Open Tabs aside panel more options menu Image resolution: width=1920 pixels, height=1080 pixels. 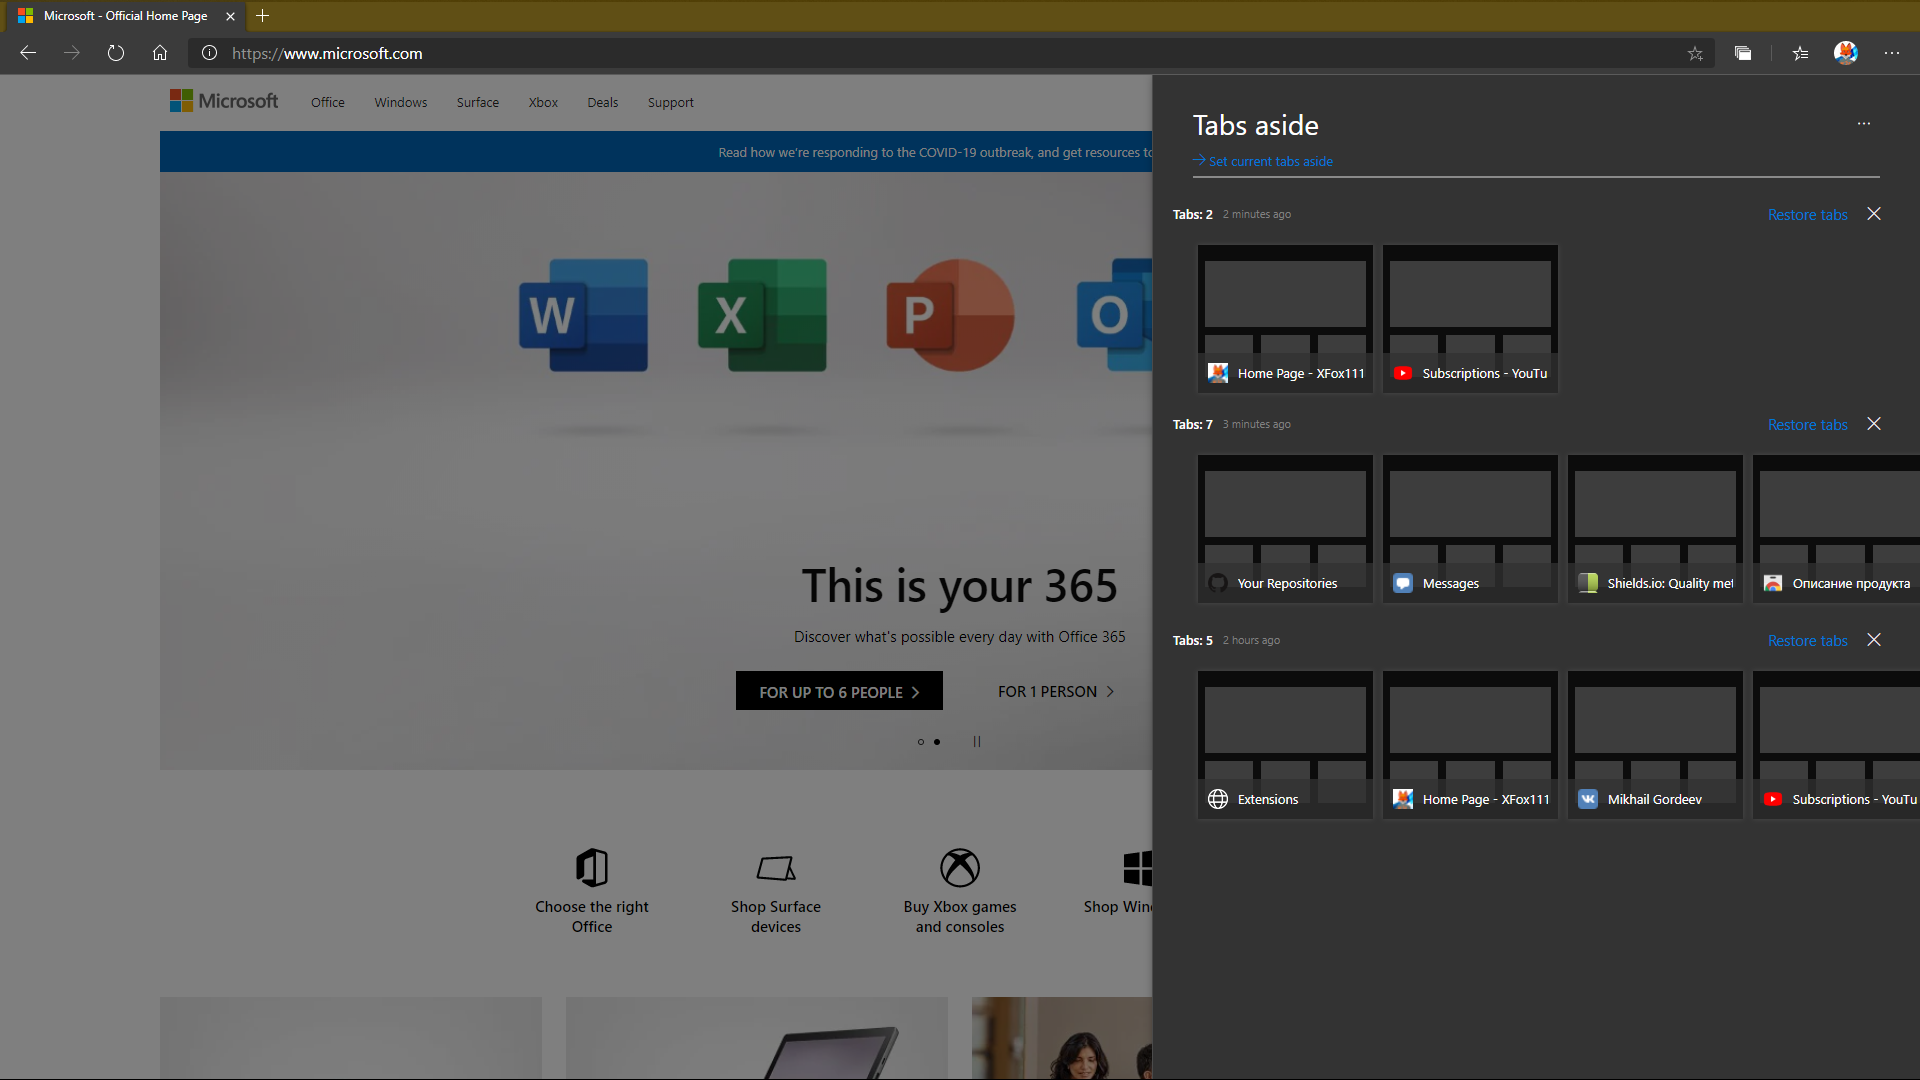tap(1864, 124)
